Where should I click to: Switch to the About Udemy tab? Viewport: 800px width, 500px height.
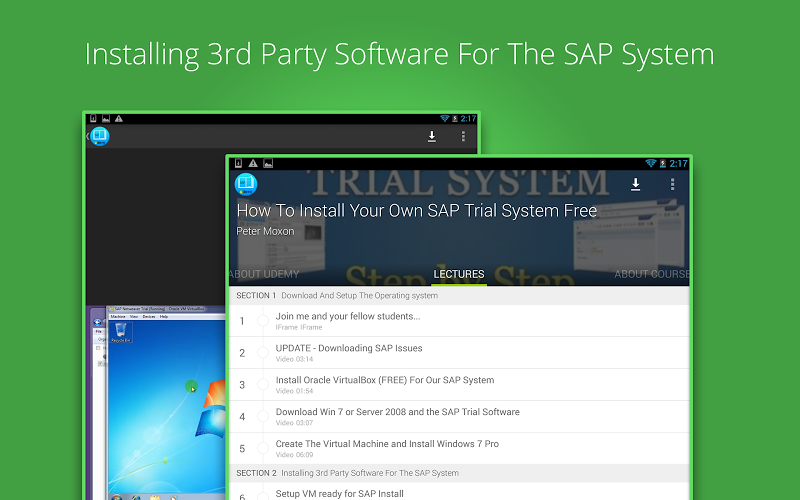click(x=264, y=274)
